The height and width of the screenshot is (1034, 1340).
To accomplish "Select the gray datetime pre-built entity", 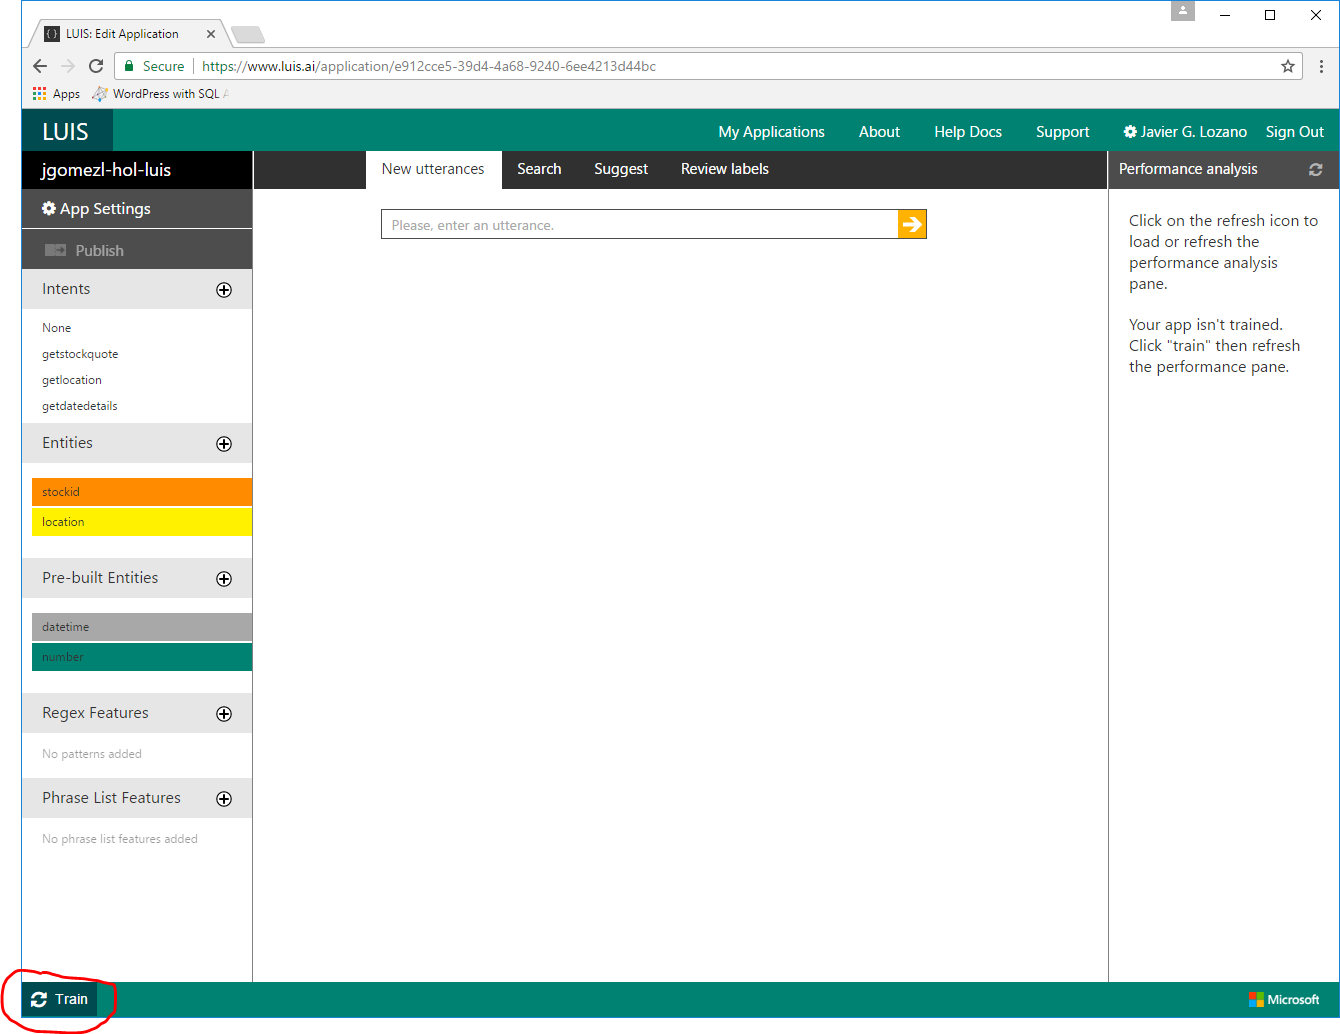I will click(142, 627).
